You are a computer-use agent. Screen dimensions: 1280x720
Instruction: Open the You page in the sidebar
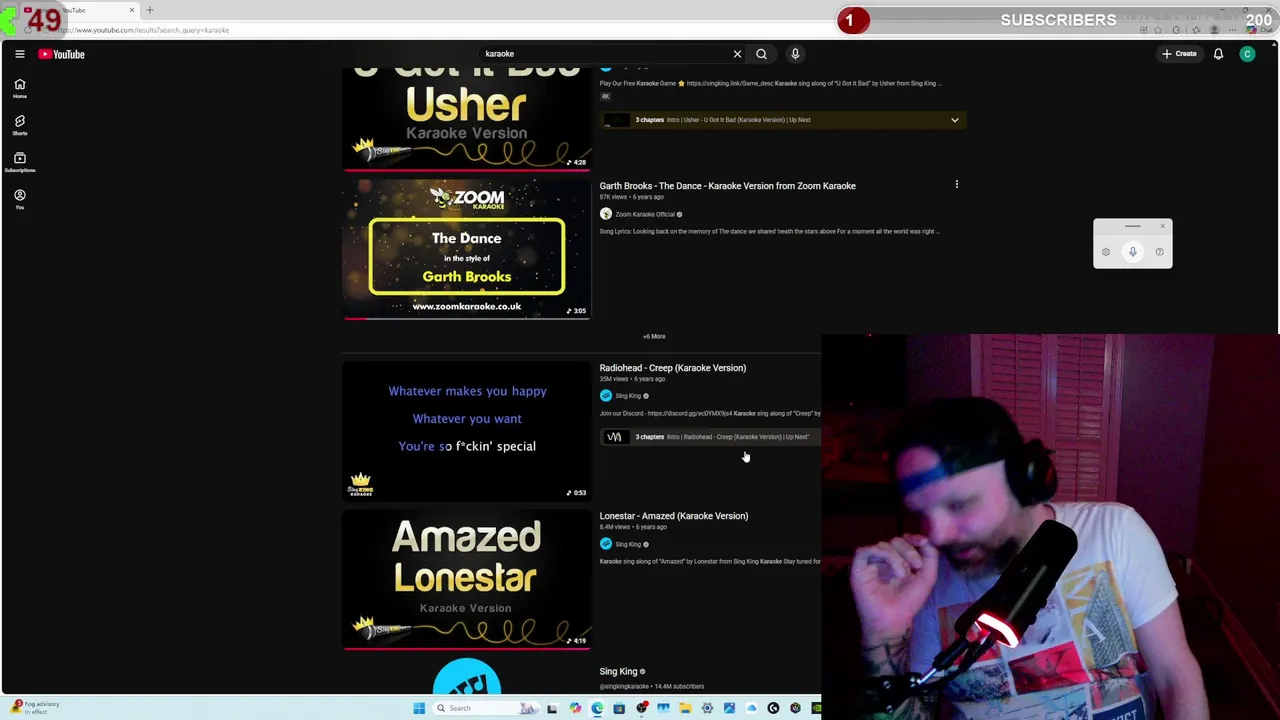tap(19, 199)
